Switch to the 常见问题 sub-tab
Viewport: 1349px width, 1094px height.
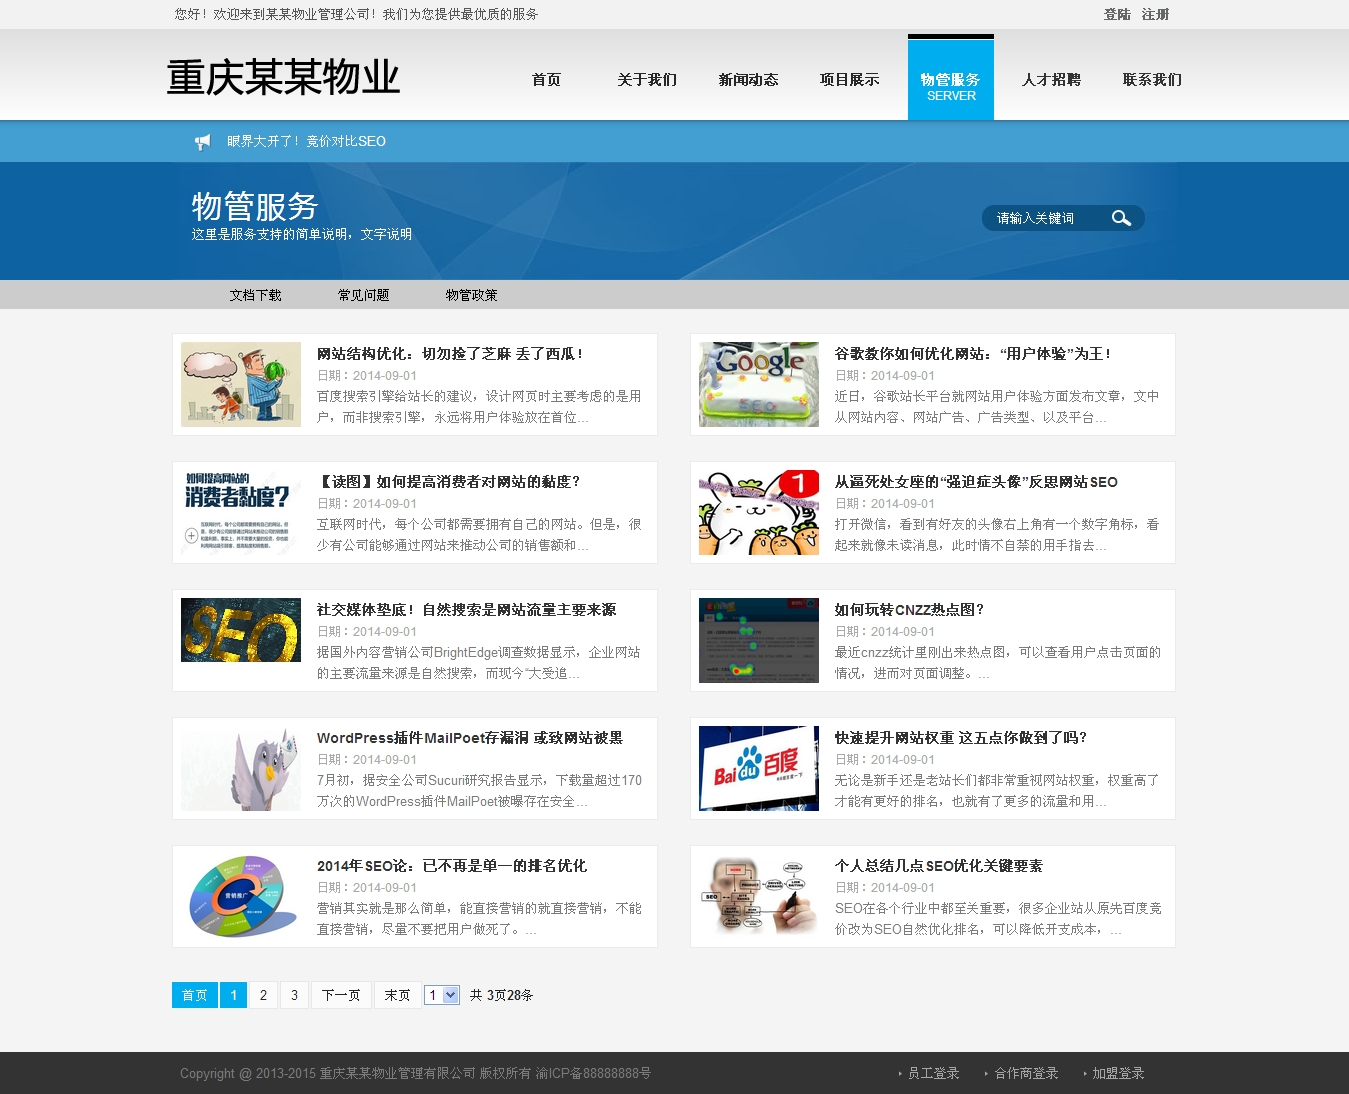pyautogui.click(x=363, y=295)
